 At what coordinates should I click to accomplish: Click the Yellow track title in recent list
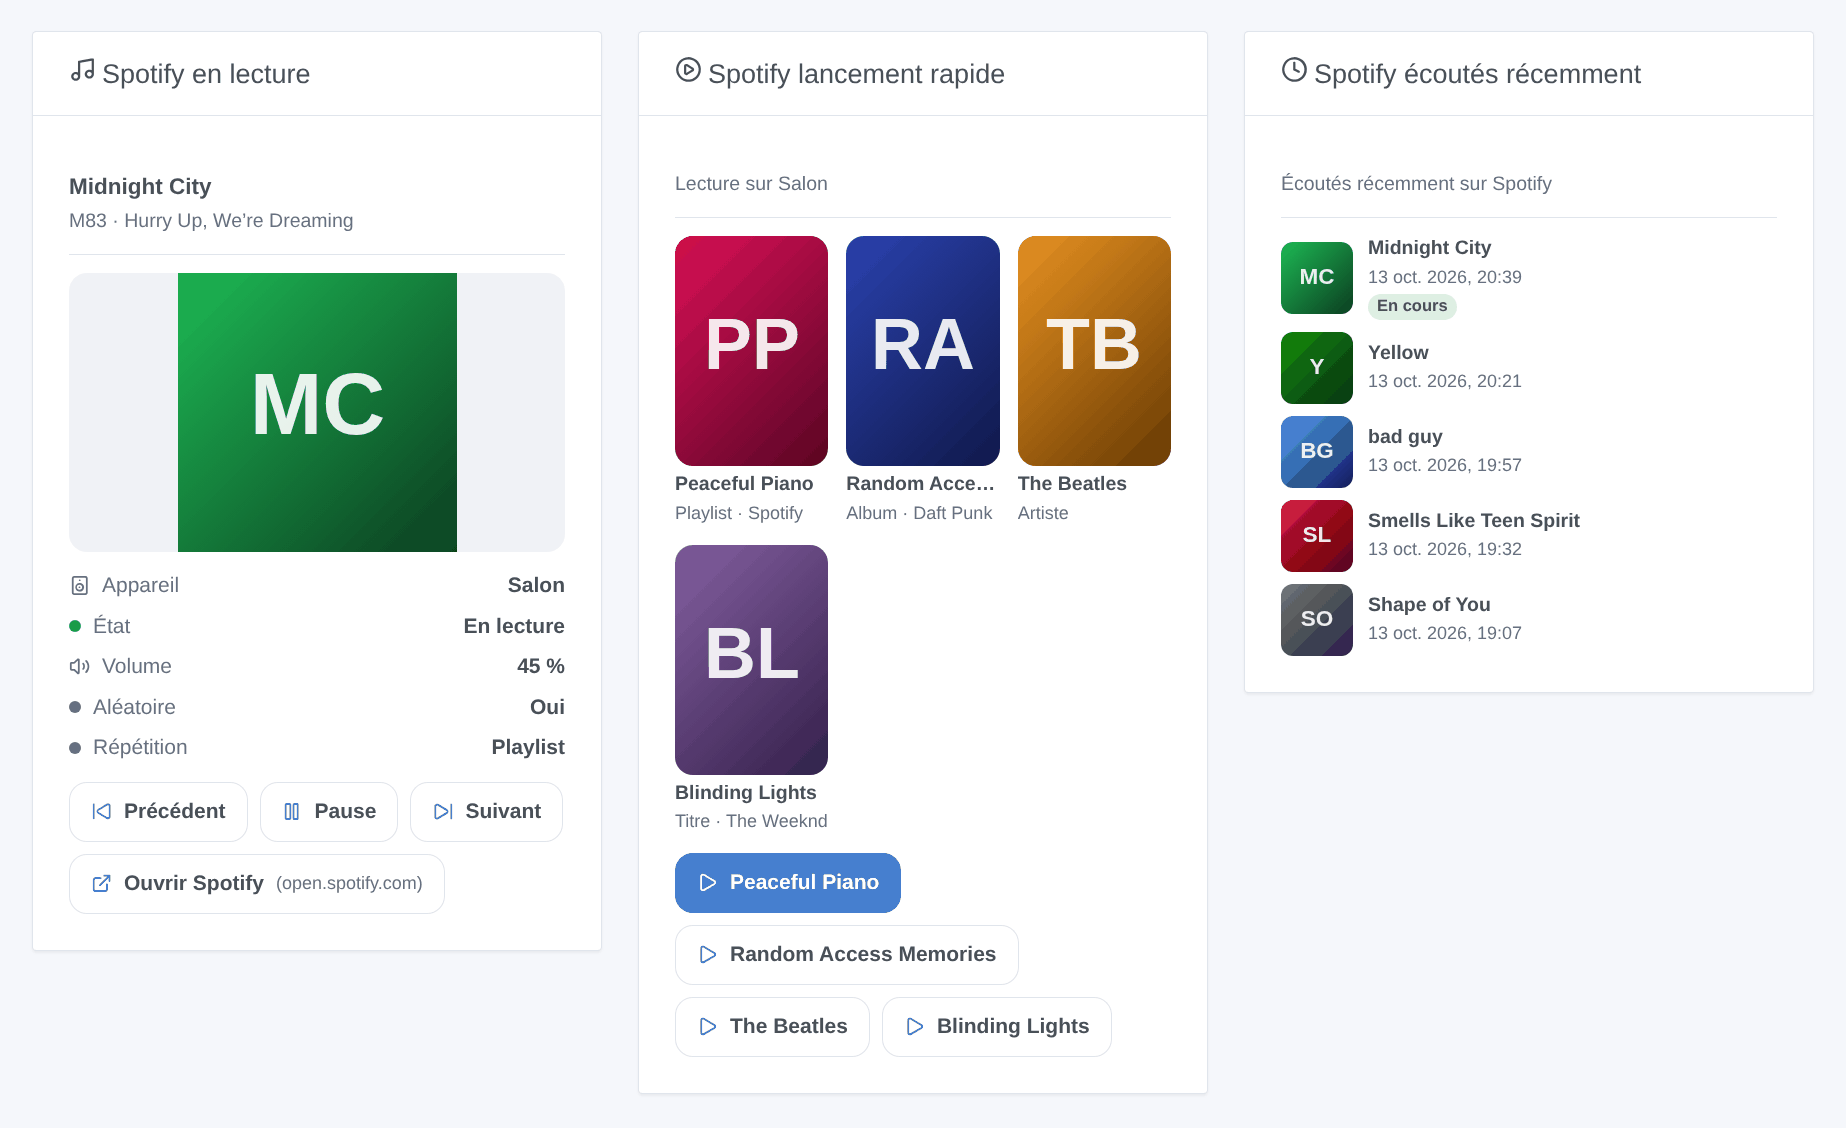pyautogui.click(x=1398, y=353)
